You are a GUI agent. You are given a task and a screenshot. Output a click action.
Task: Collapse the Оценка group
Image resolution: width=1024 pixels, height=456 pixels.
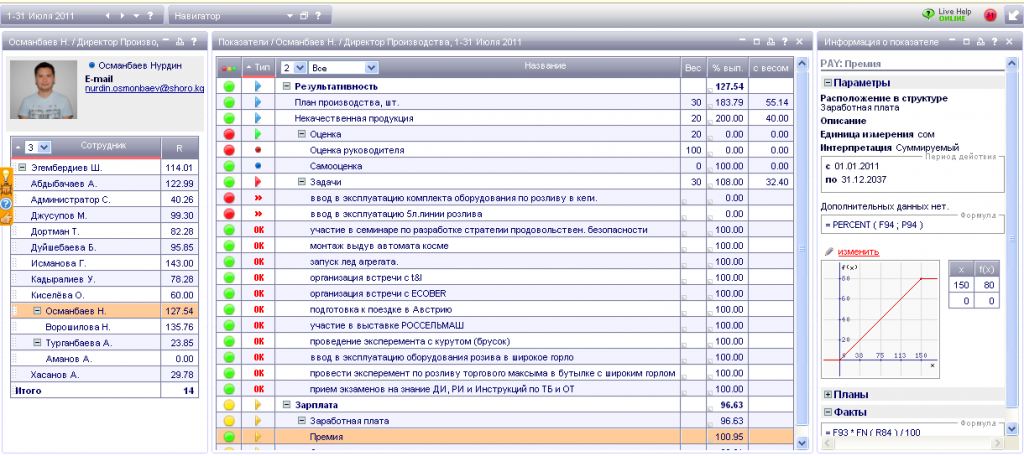point(302,134)
